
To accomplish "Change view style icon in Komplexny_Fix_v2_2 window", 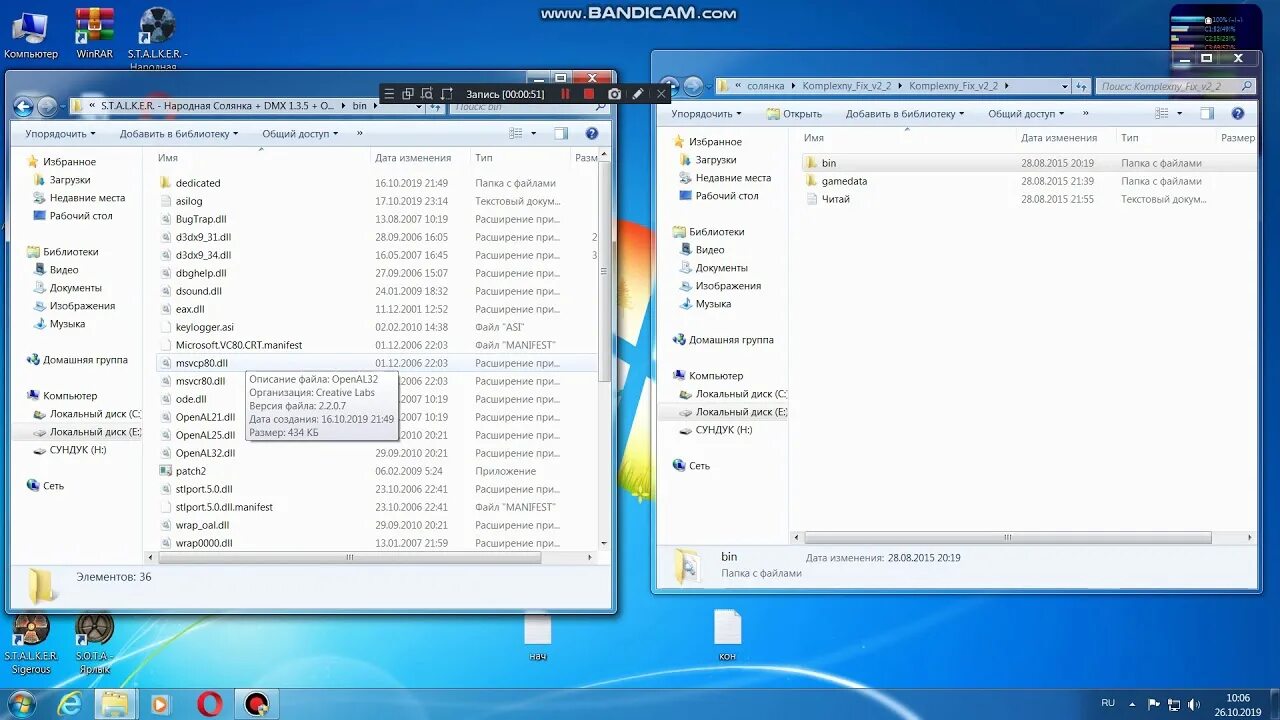I will point(1163,113).
